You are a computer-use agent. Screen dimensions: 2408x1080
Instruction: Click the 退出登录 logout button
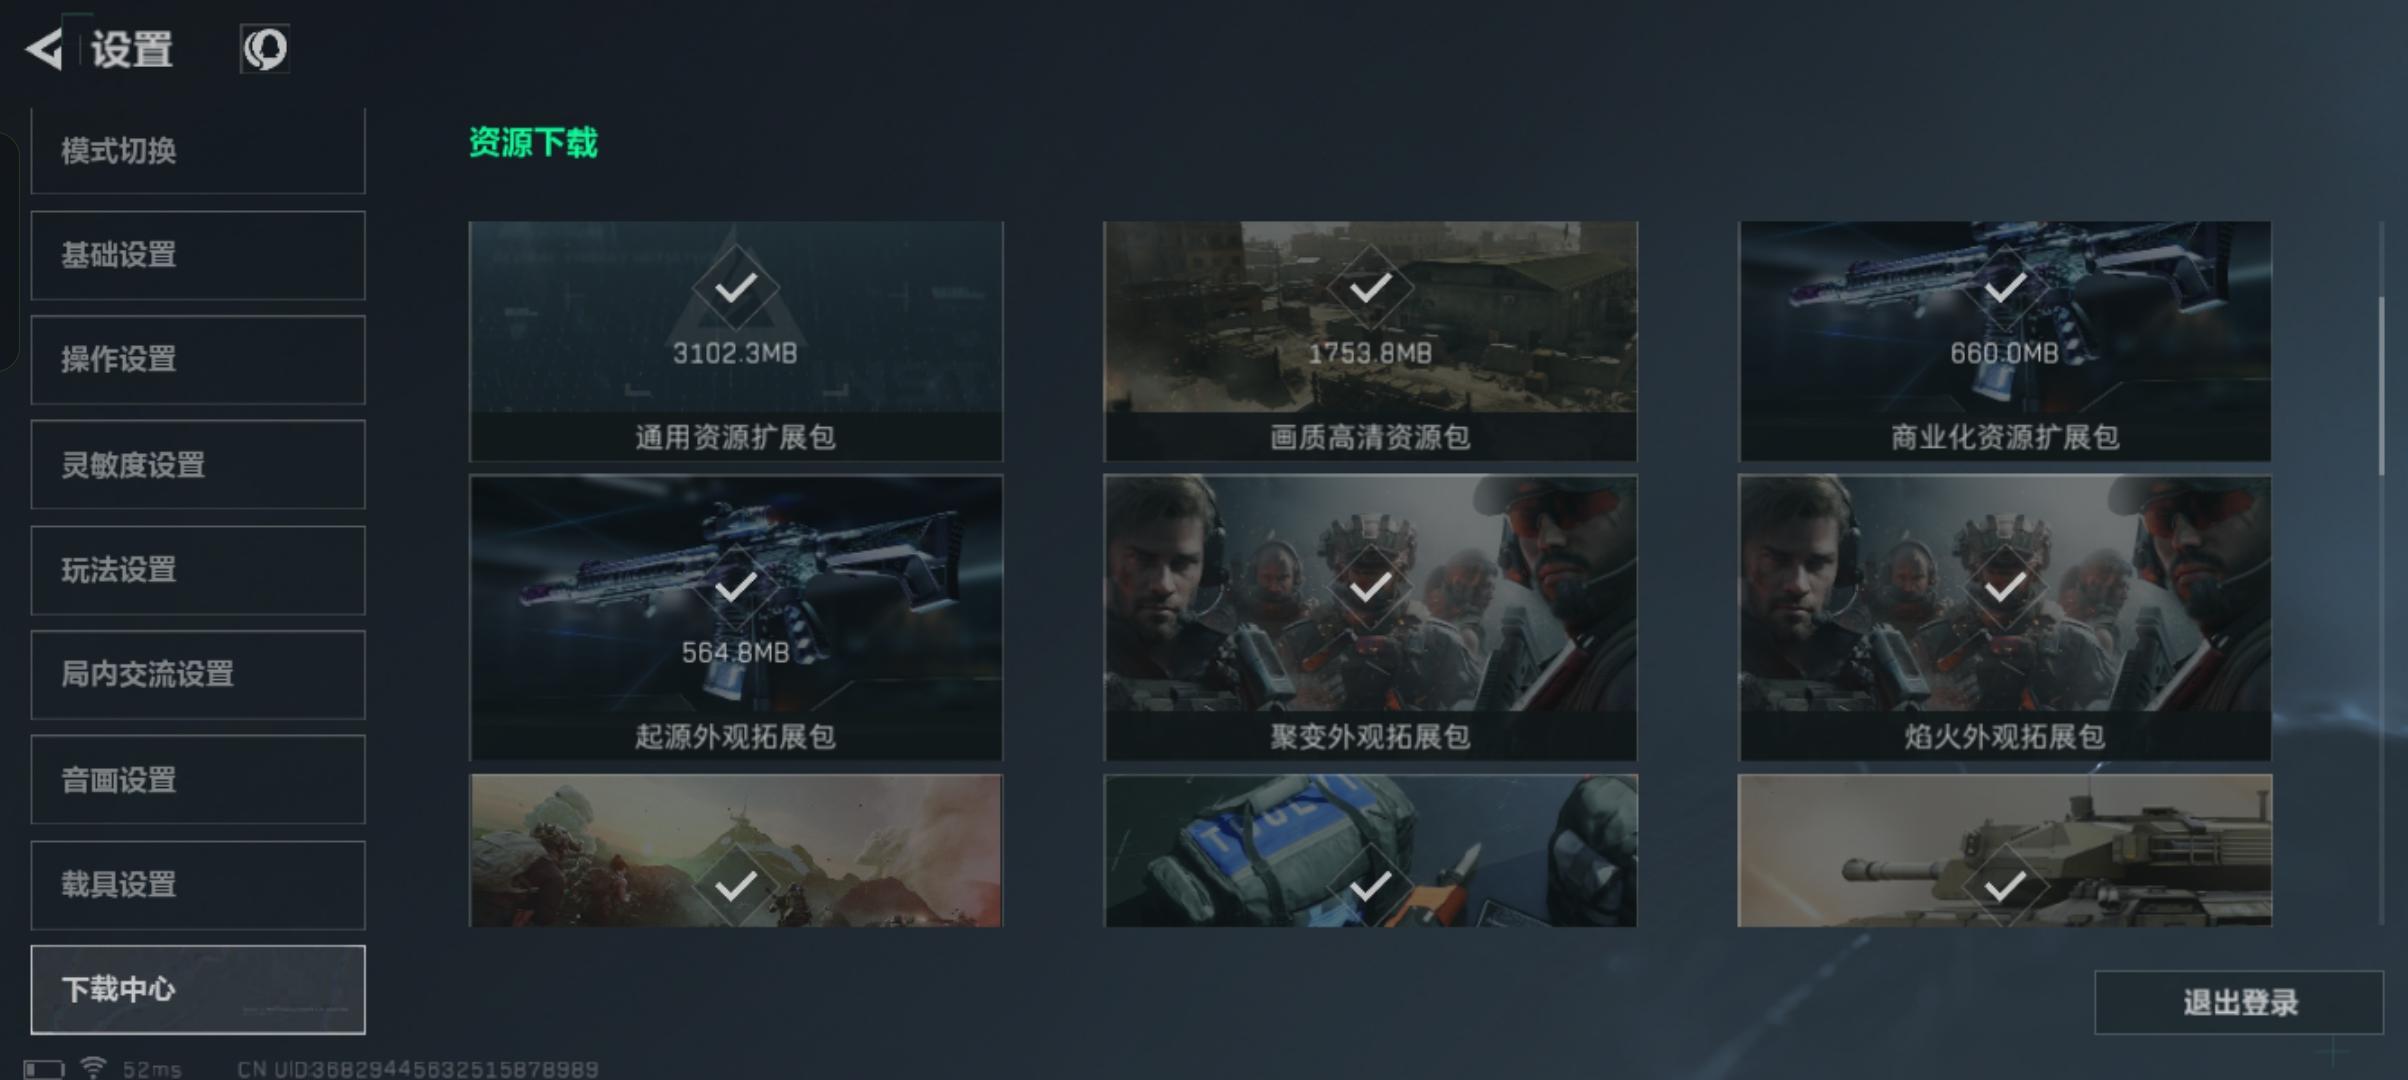(2239, 1002)
